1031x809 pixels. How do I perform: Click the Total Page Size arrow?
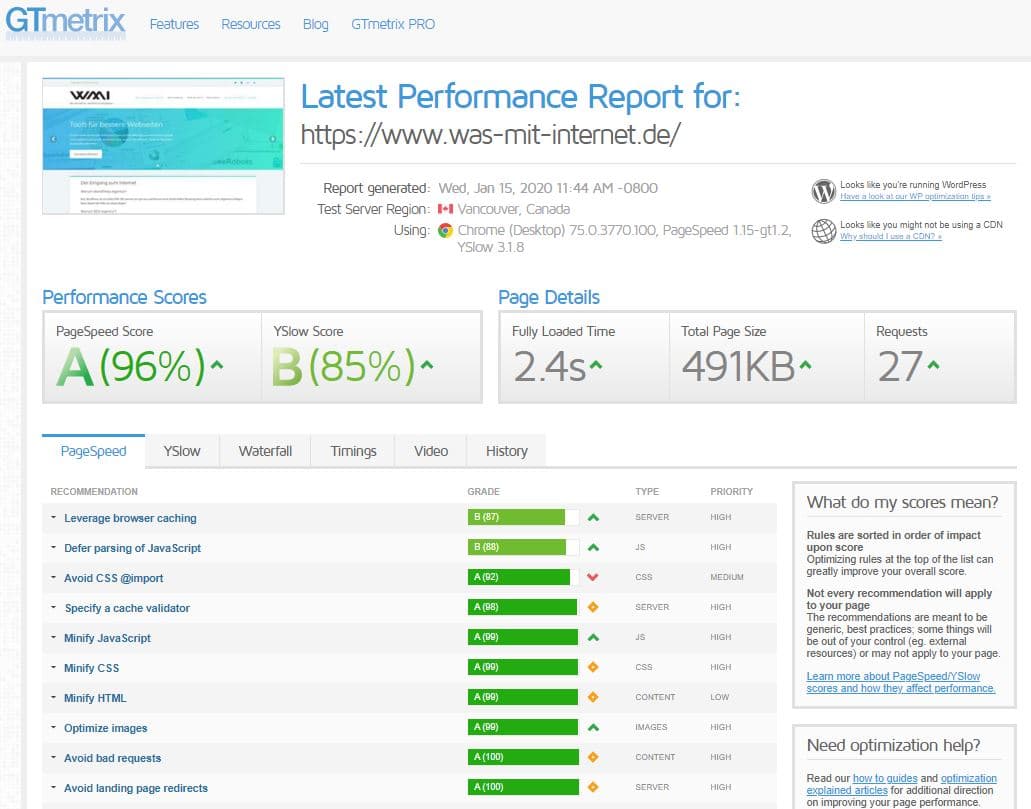(x=805, y=364)
